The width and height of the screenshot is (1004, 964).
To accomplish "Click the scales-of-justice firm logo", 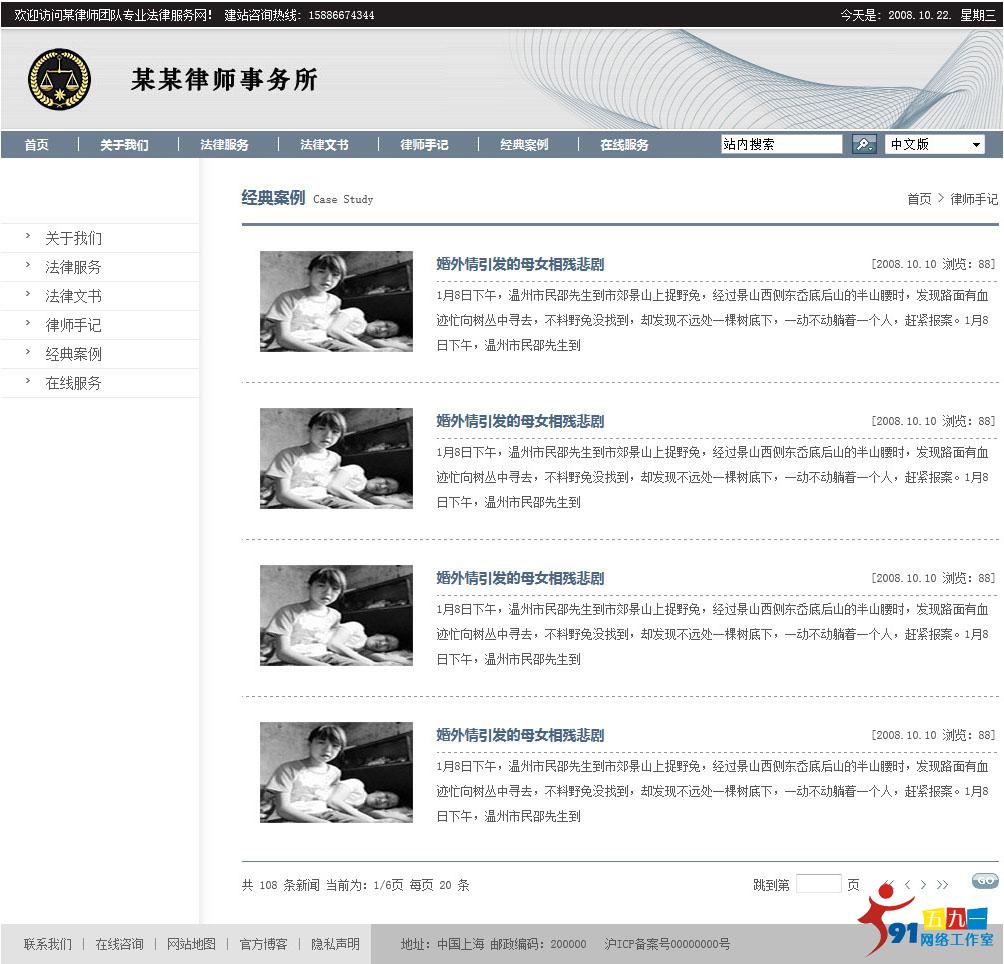I will pyautogui.click(x=59, y=80).
